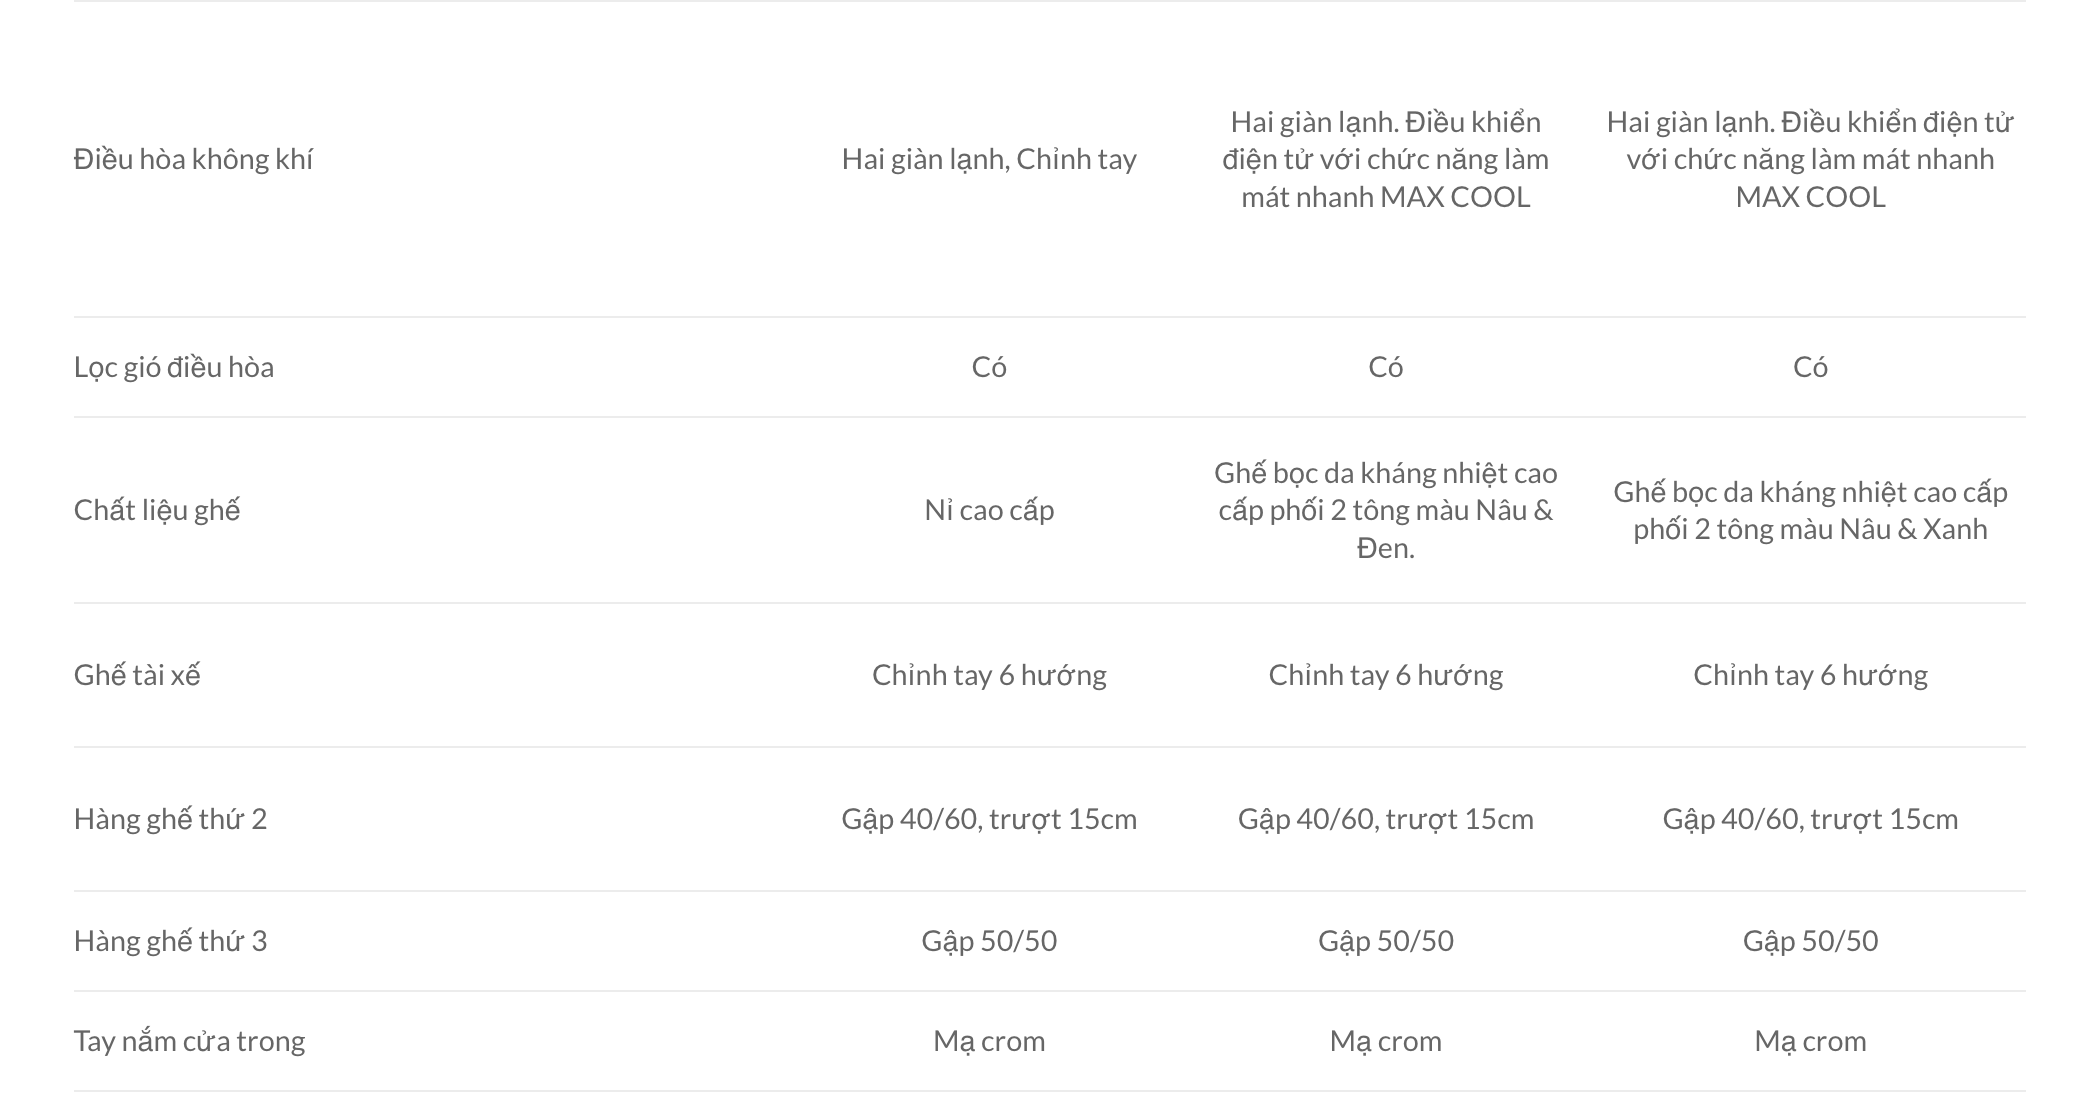Select the "Nâu & Xanh" leather seat cell
The width and height of the screenshot is (2084, 1094).
[1809, 510]
